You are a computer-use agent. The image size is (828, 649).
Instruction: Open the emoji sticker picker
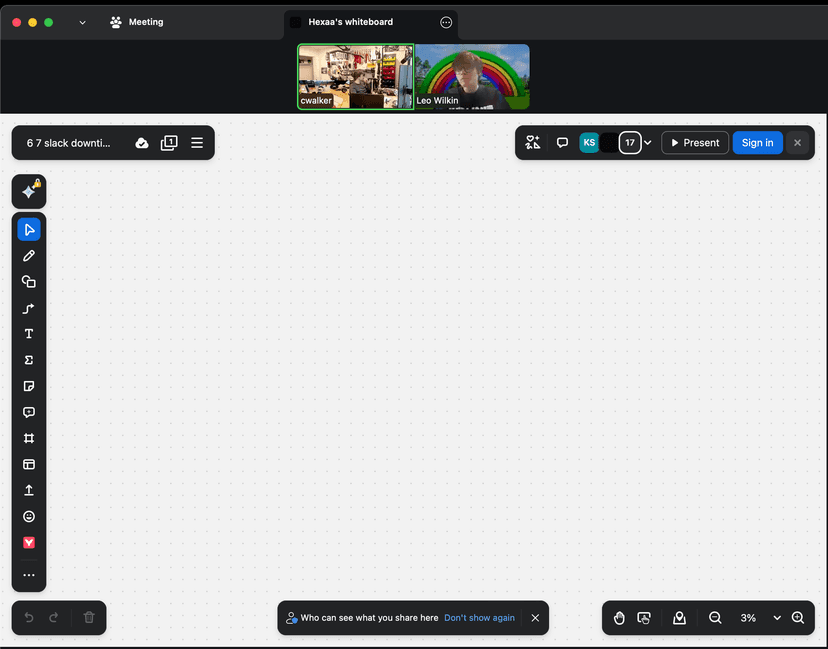29,516
